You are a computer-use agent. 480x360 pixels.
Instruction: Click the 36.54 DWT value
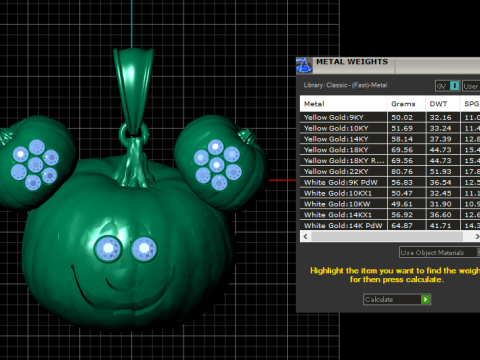(440, 182)
